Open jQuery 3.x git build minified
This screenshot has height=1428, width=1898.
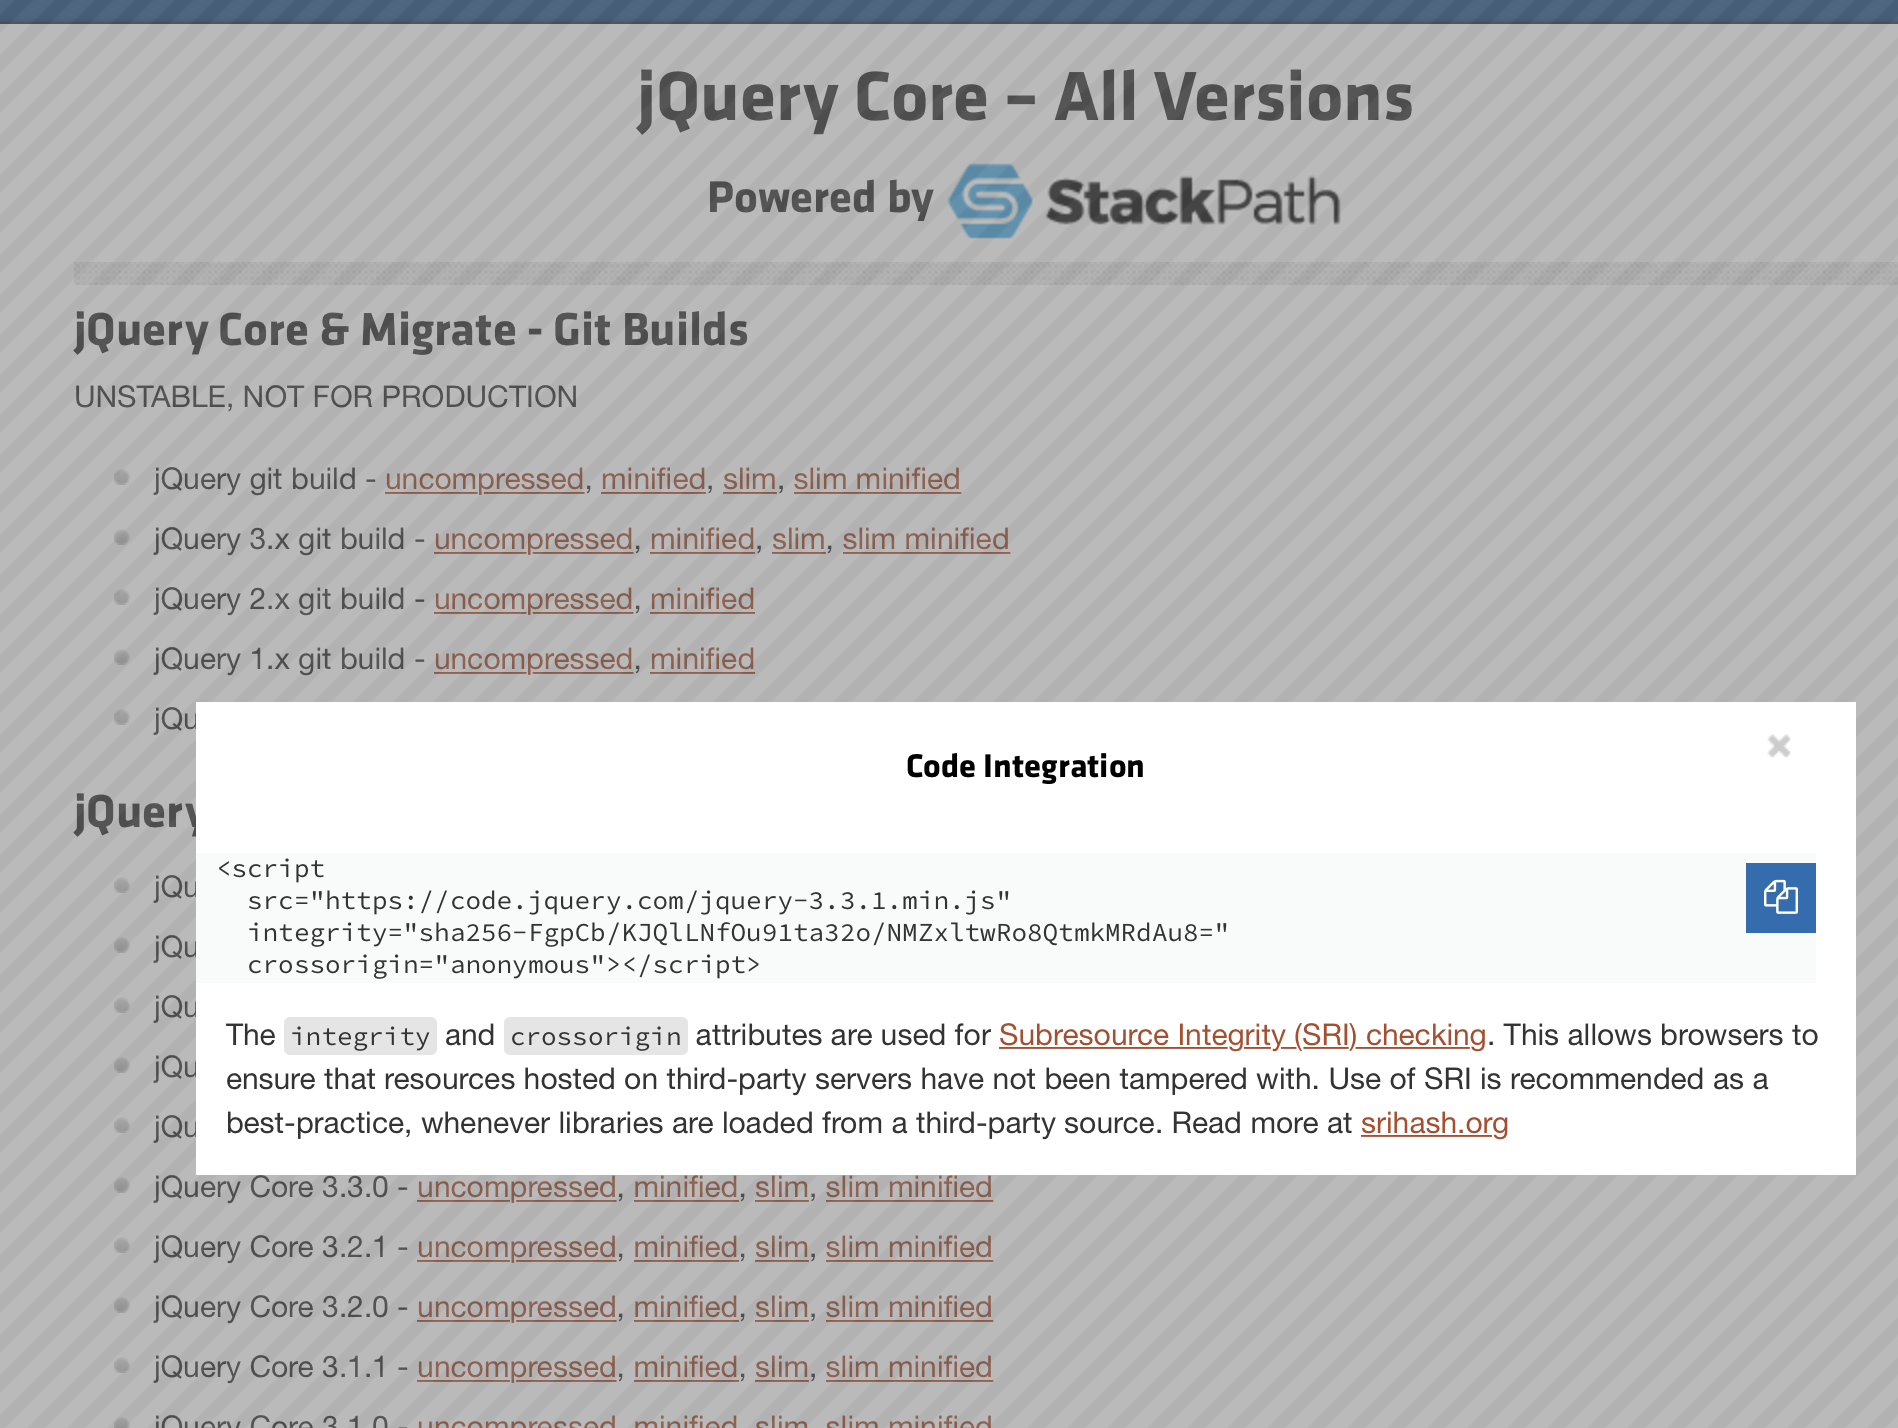[702, 539]
